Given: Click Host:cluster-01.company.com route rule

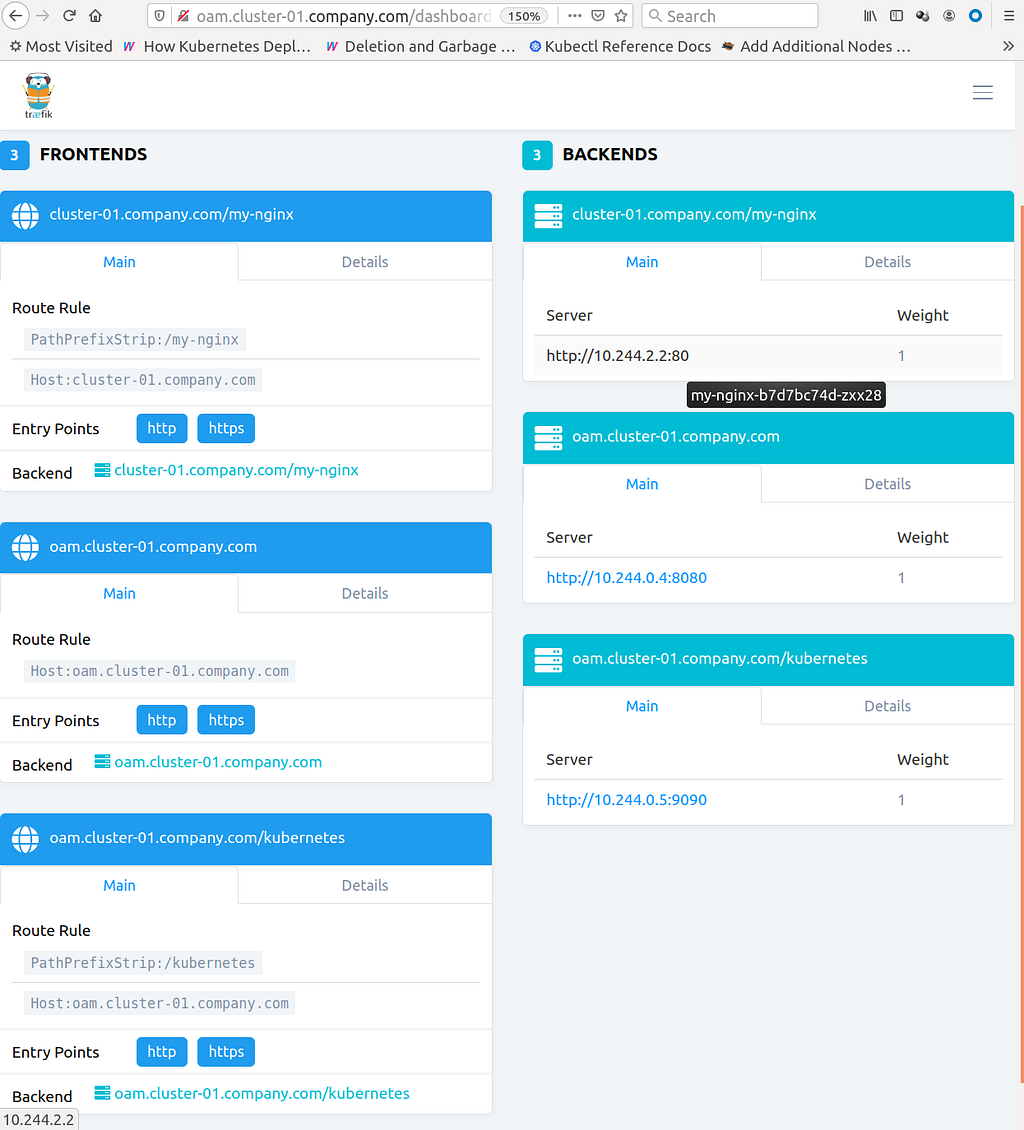Looking at the screenshot, I should pos(143,380).
